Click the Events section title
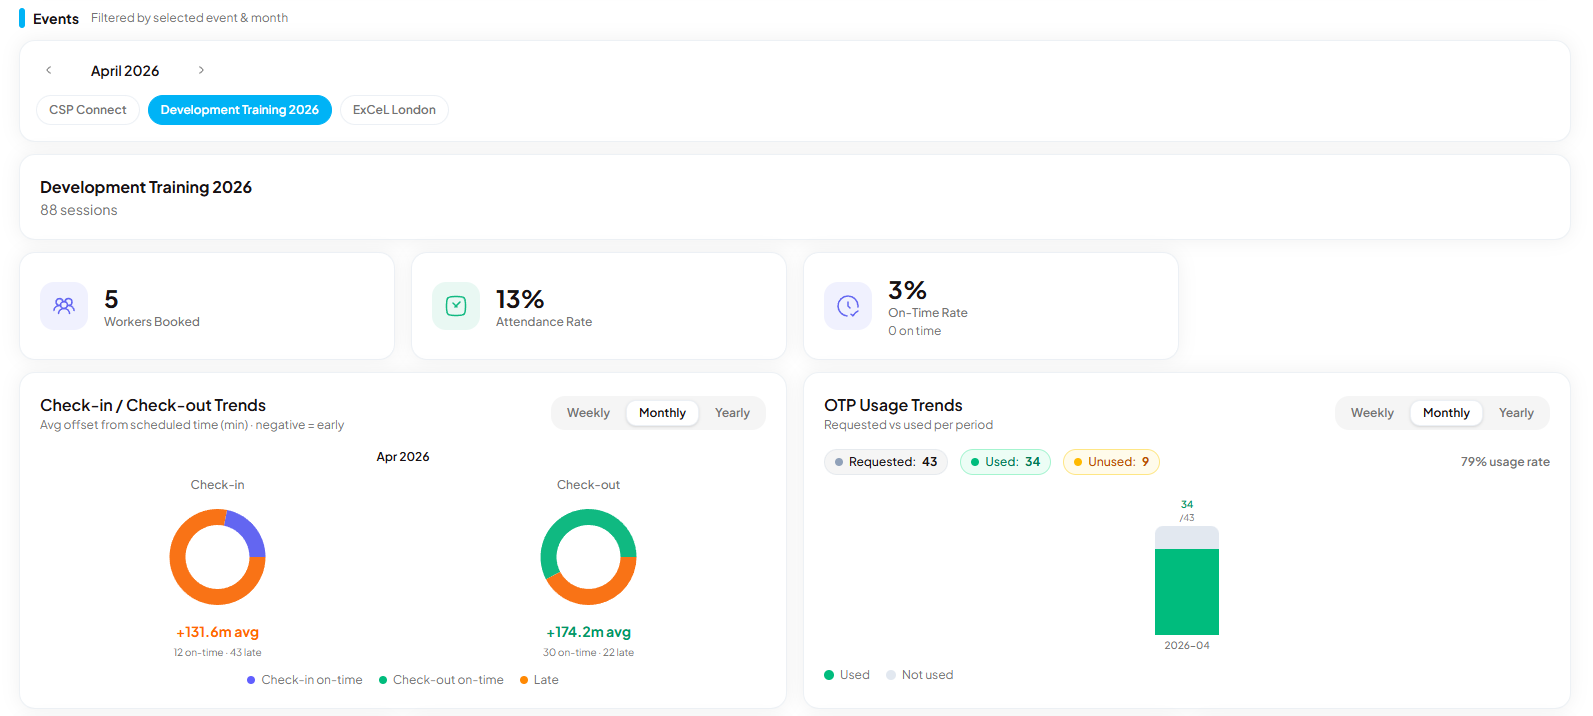The image size is (1593, 716). pyautogui.click(x=56, y=19)
